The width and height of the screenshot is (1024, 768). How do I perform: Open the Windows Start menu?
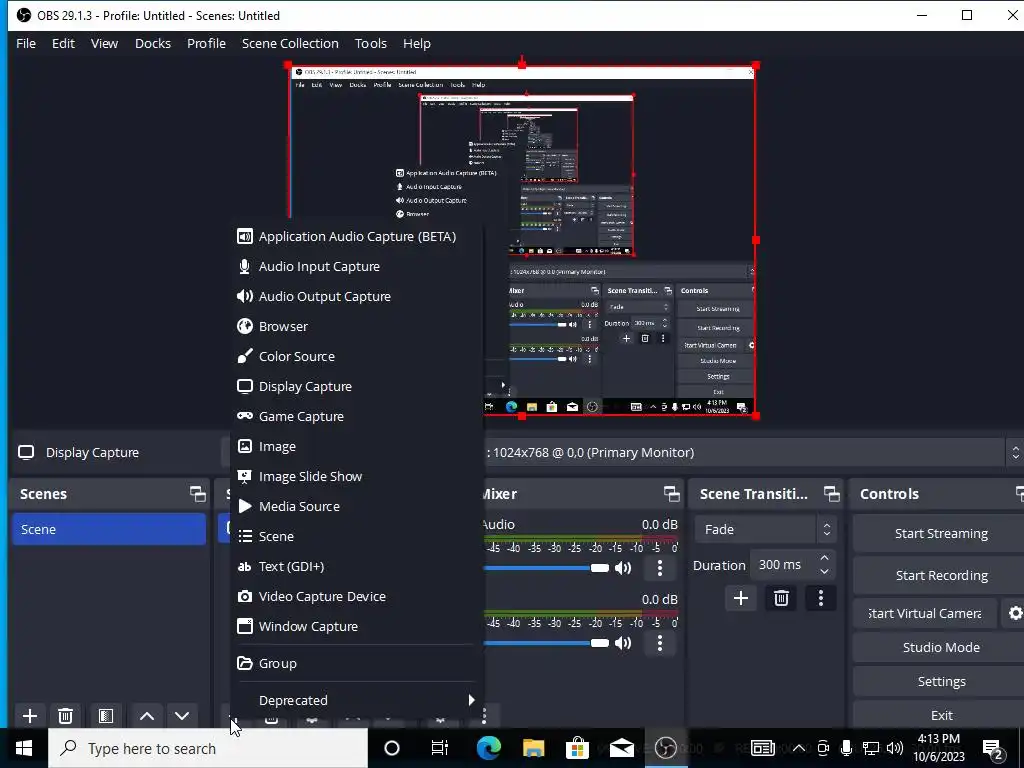[24, 748]
